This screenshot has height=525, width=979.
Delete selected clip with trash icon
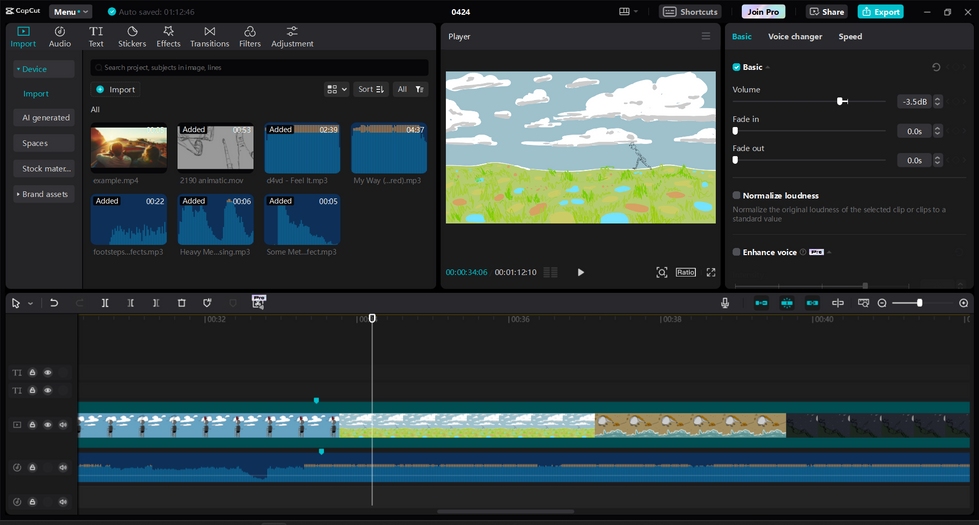[182, 303]
